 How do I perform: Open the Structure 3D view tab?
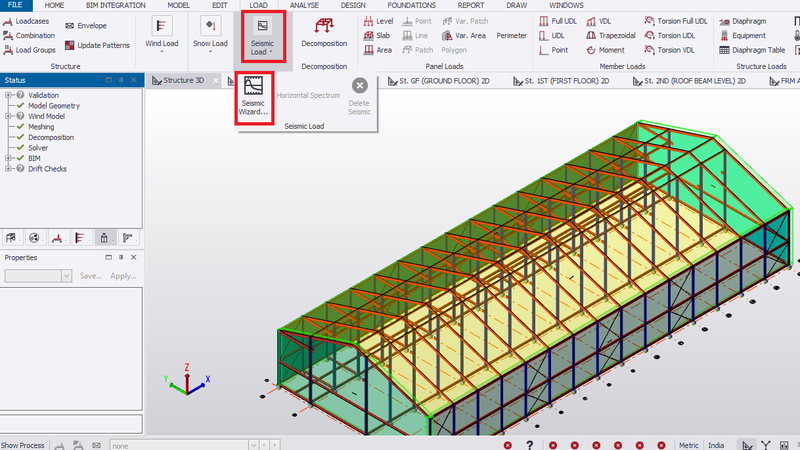(x=179, y=81)
